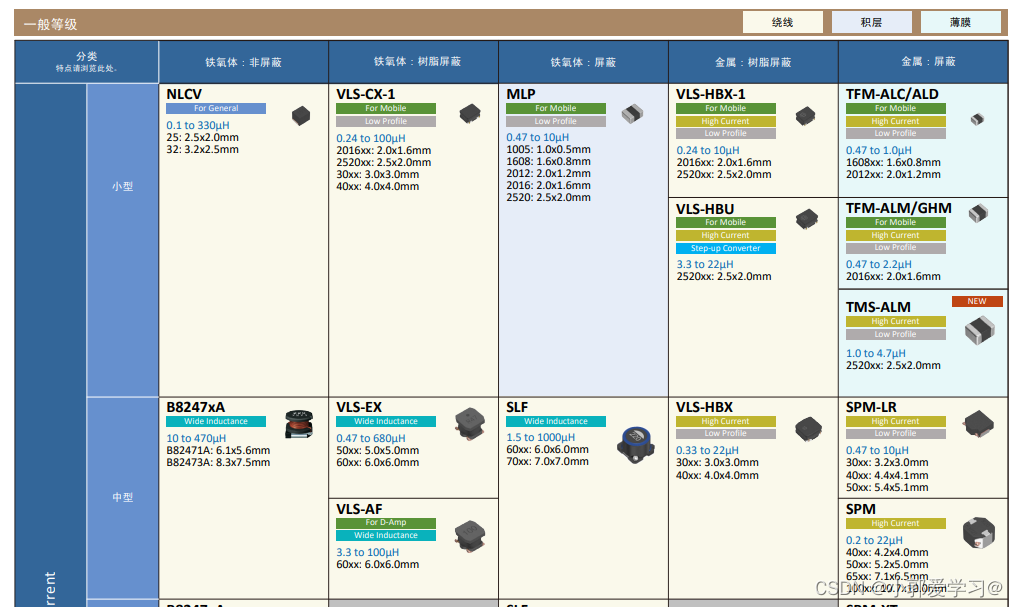
Task: Open the TFM-ALM/GHM product title
Action: (899, 208)
